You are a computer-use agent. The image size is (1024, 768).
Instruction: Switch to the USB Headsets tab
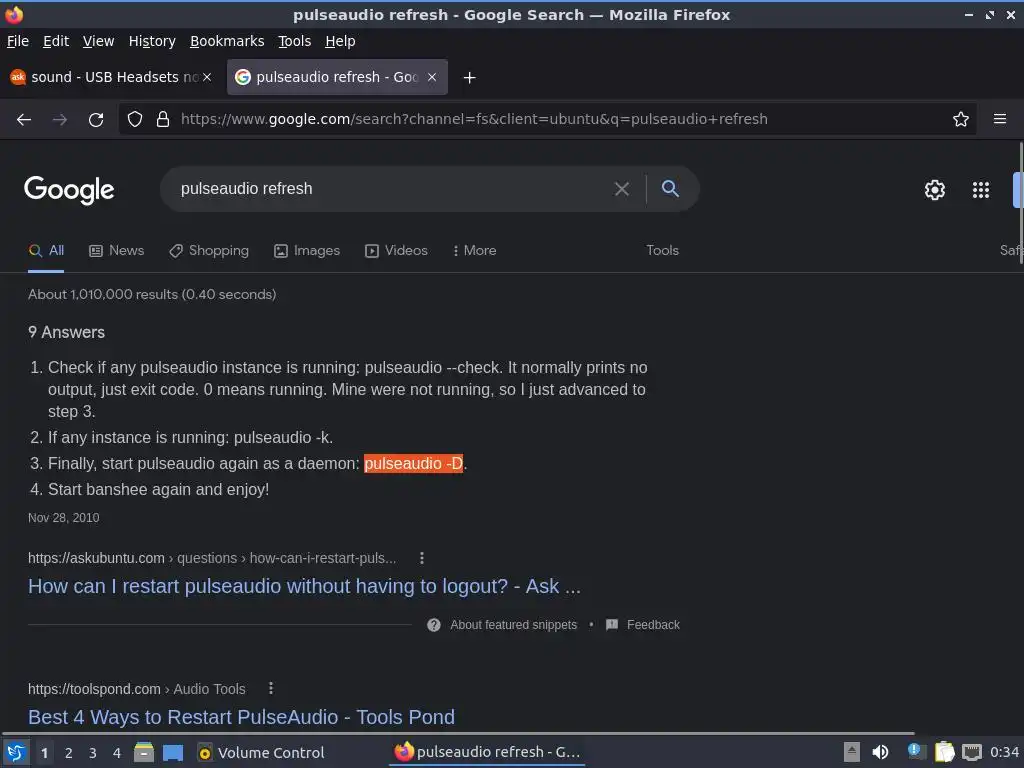111,77
